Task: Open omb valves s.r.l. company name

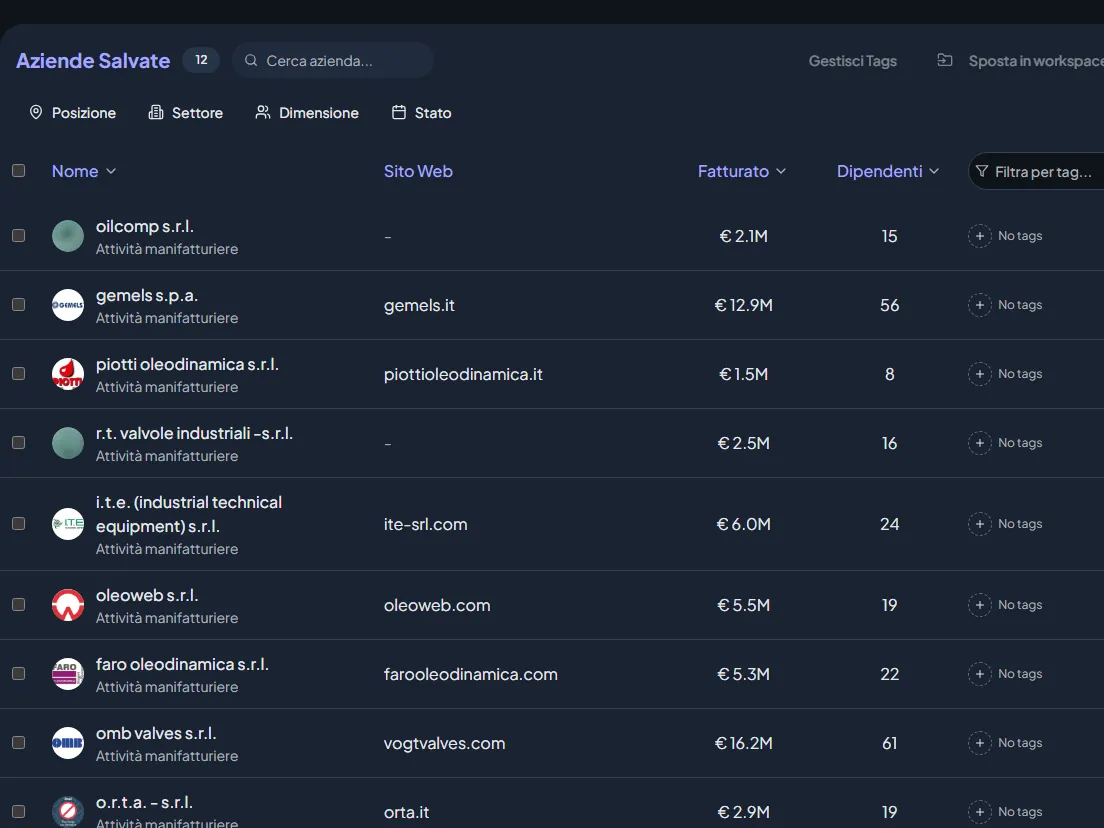Action: pyautogui.click(x=156, y=733)
